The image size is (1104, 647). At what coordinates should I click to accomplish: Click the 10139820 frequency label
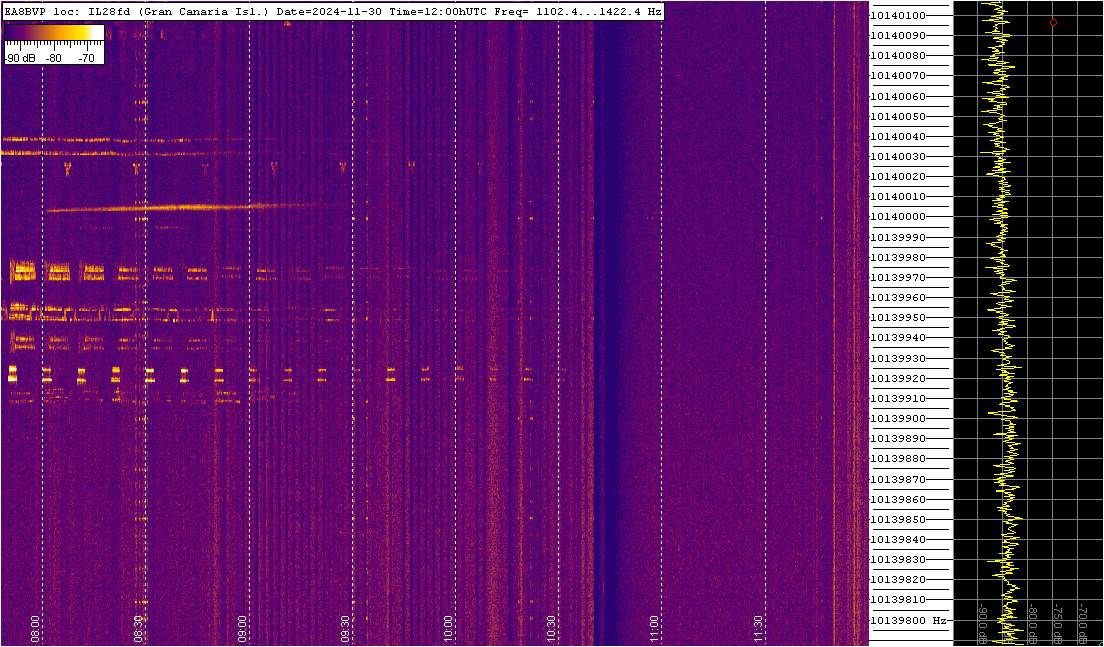tap(898, 580)
